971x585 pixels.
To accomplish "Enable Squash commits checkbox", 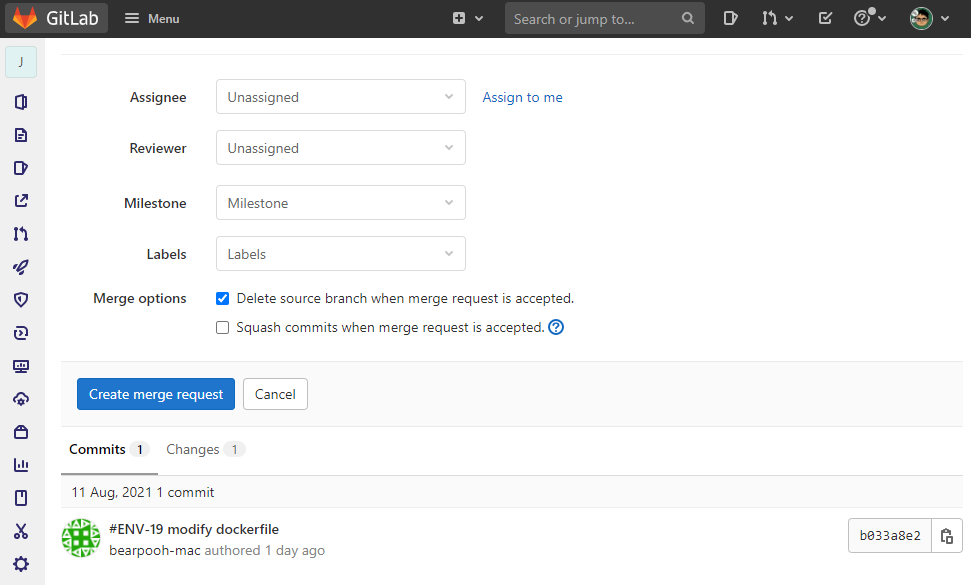I will [222, 327].
